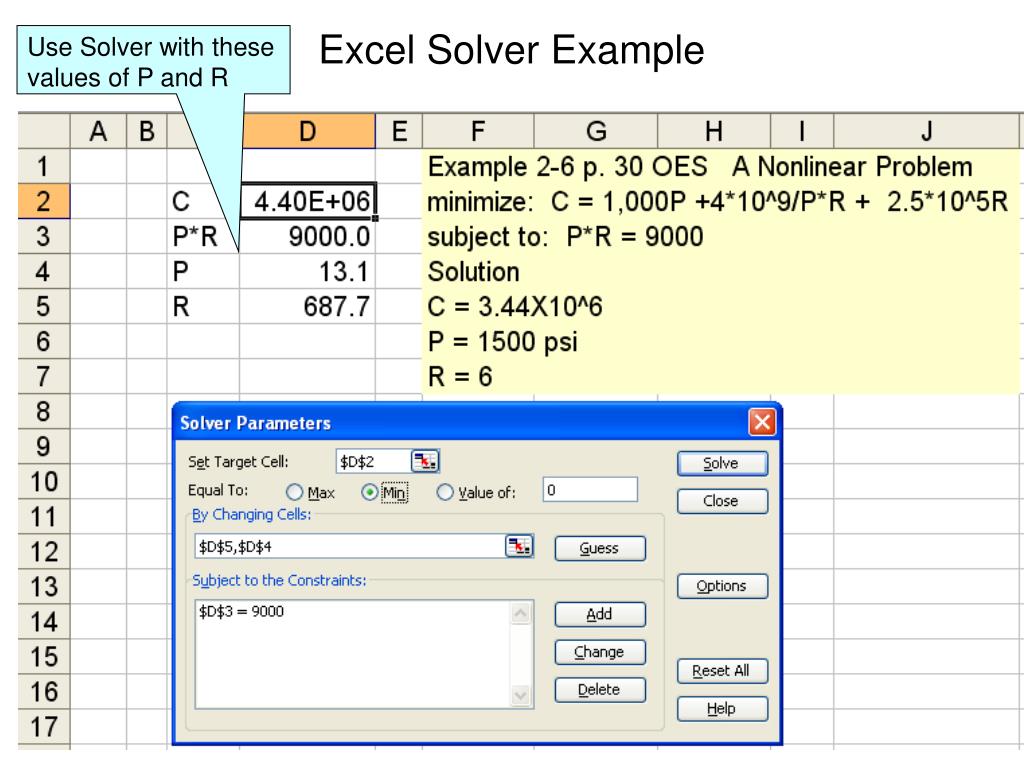Click the constraints list scroll down arrow
Viewport: 1024px width, 768px height.
point(520,696)
